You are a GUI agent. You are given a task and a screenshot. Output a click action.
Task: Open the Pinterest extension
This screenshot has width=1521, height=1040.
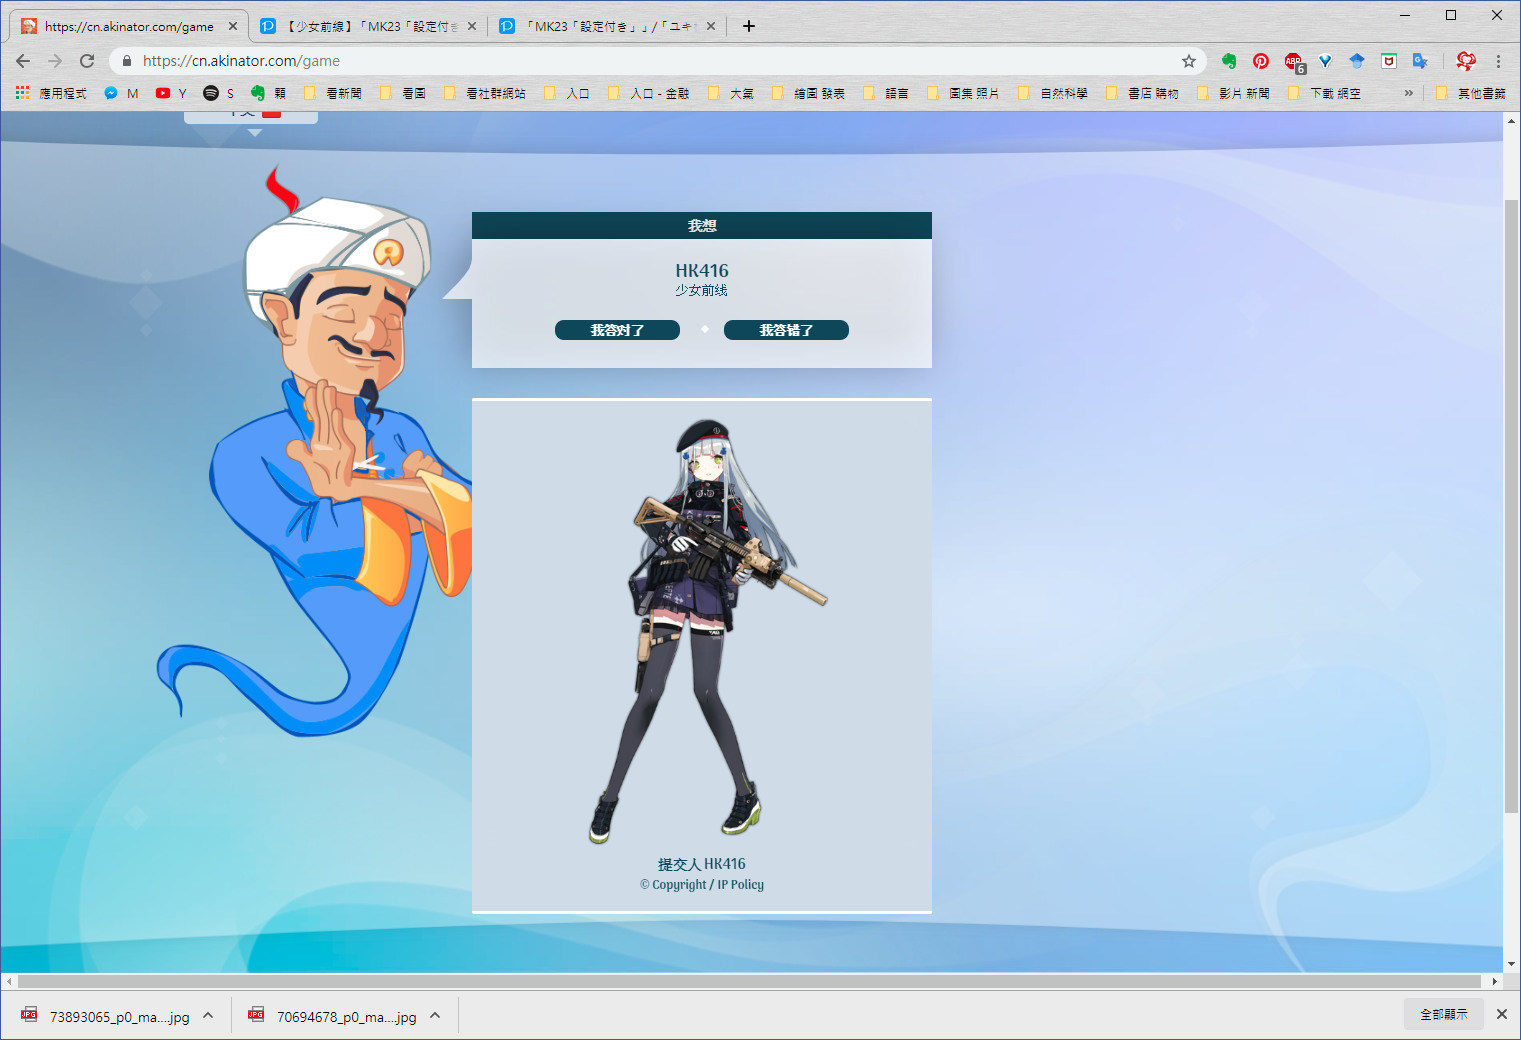coord(1261,61)
